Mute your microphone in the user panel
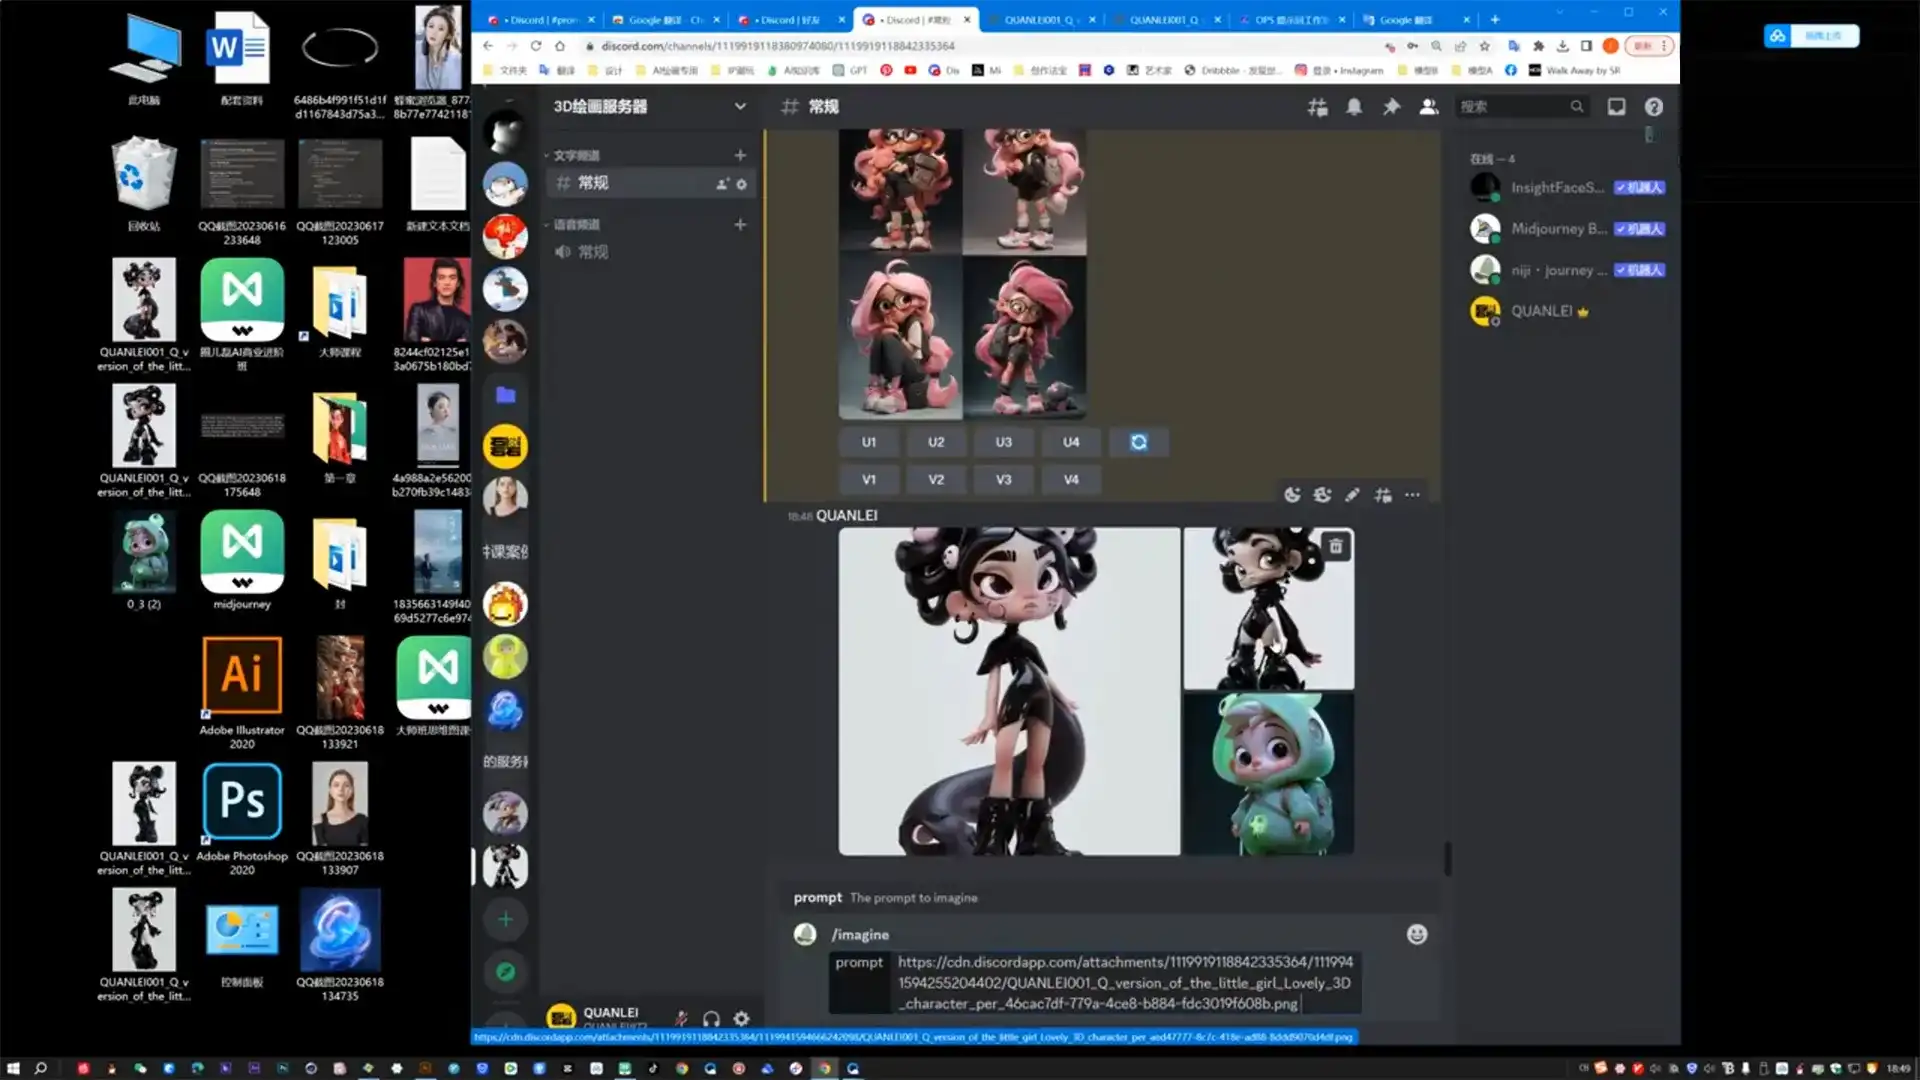The image size is (1920, 1080). (x=680, y=1018)
